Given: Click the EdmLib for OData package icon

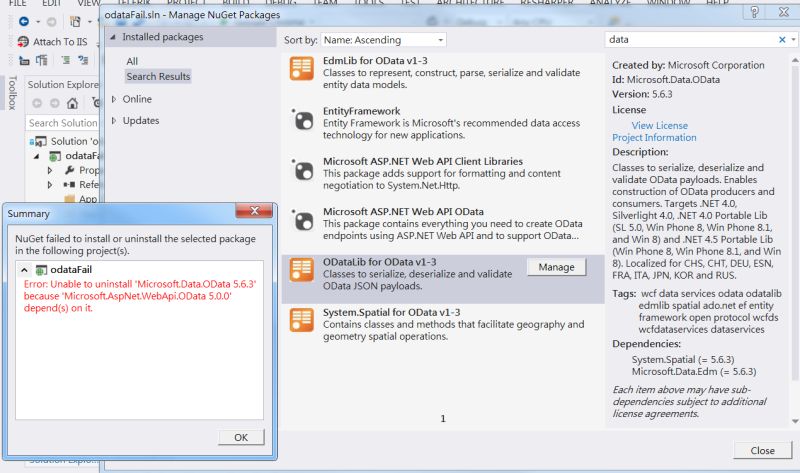Looking at the screenshot, I should tap(302, 69).
